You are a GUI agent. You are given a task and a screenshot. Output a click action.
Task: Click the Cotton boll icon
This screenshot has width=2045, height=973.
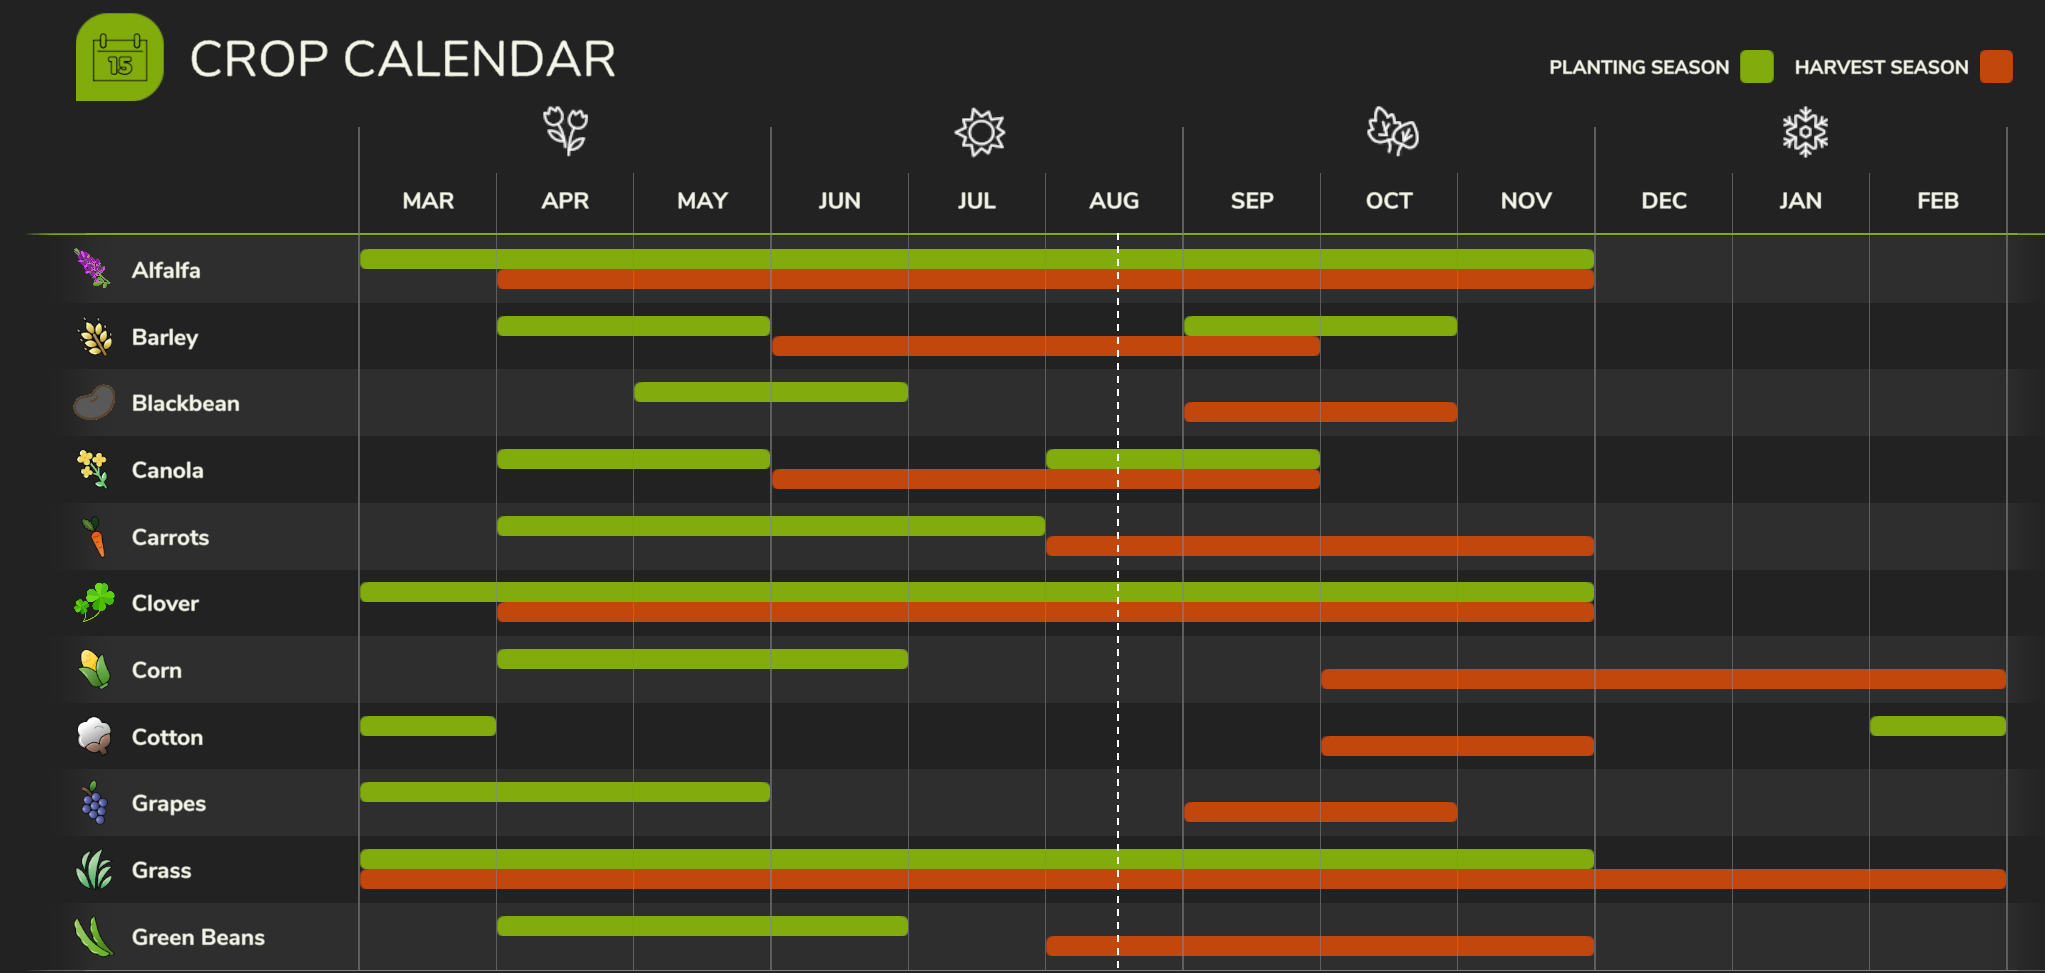94,736
